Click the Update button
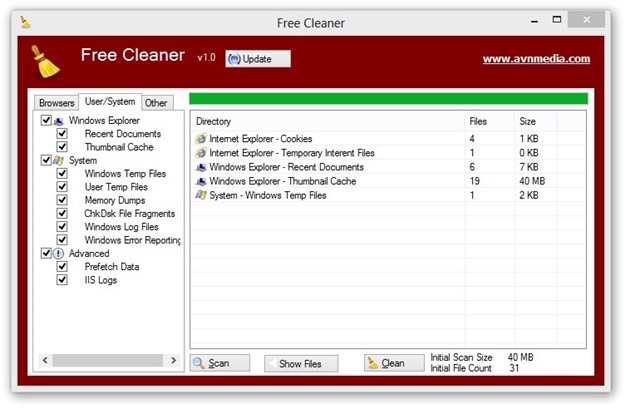 [x=258, y=59]
